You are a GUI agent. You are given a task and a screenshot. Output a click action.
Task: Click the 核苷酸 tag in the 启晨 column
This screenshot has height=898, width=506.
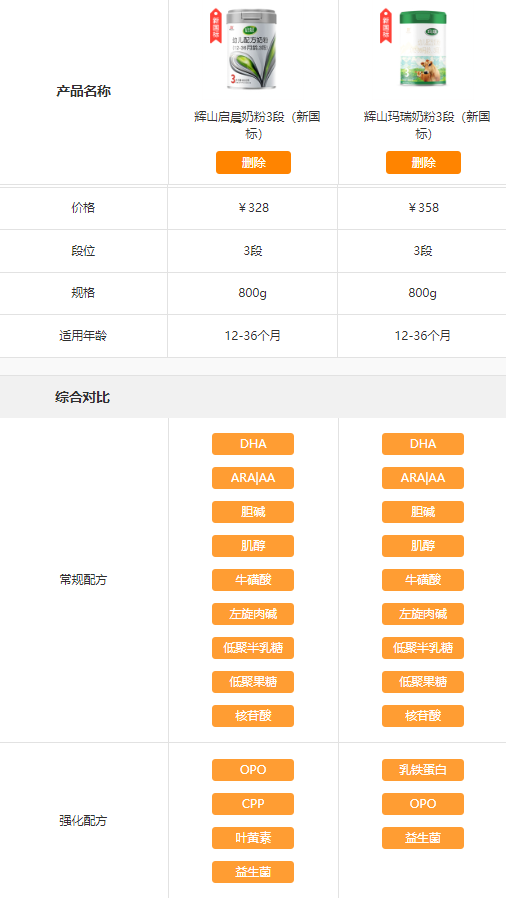[253, 716]
